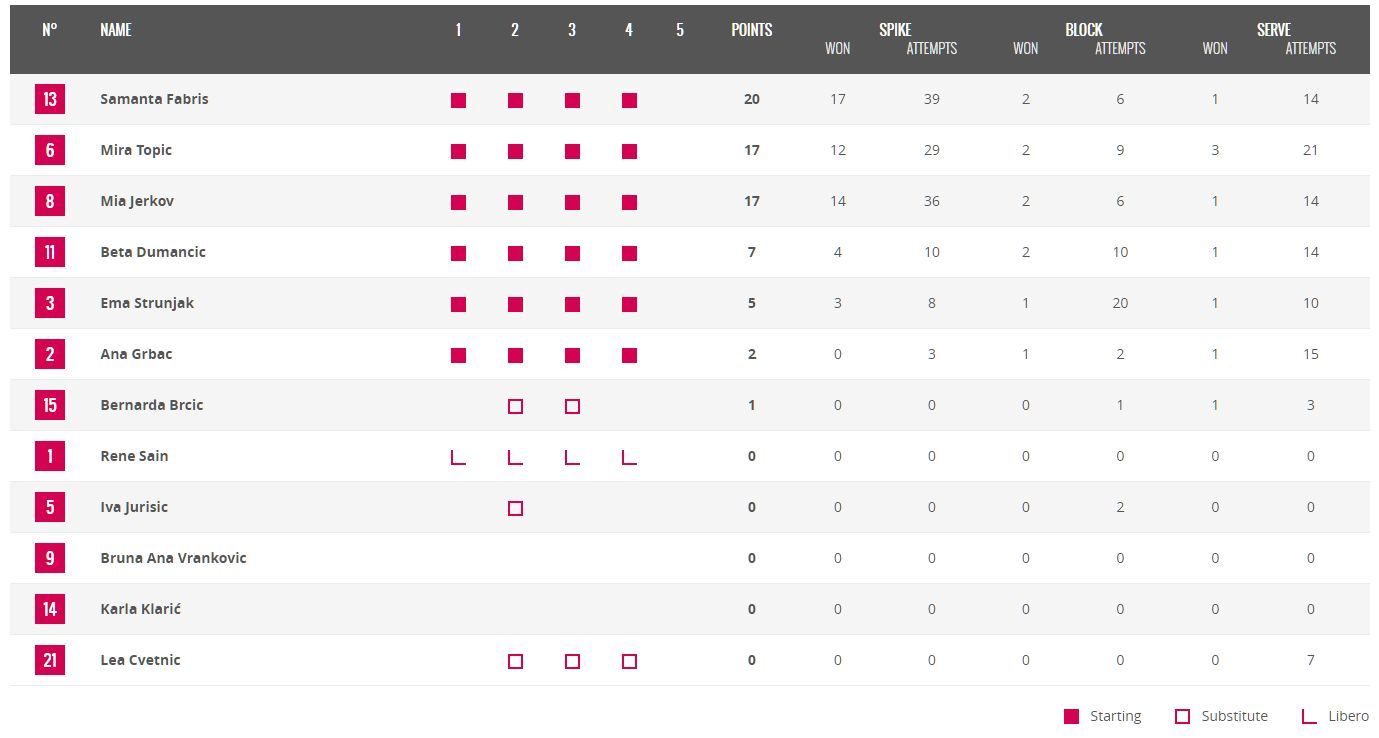Viewport: 1379px width, 738px height.
Task: Select Bruna Ana Vrankovic name
Action: [x=173, y=558]
